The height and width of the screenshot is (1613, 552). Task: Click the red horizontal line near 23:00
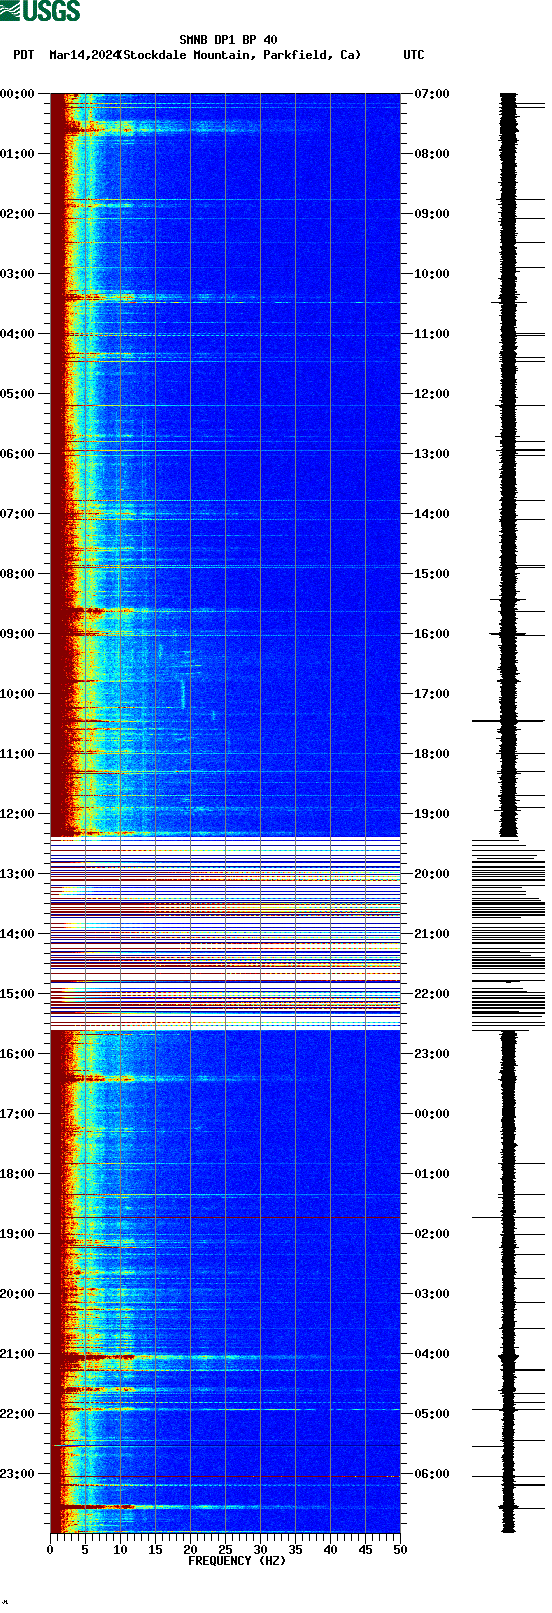225,1476
